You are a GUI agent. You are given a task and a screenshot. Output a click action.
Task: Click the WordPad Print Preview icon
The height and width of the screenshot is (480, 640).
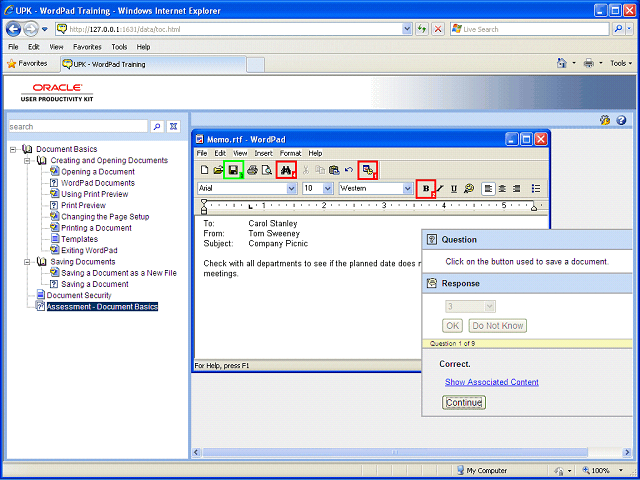click(267, 170)
